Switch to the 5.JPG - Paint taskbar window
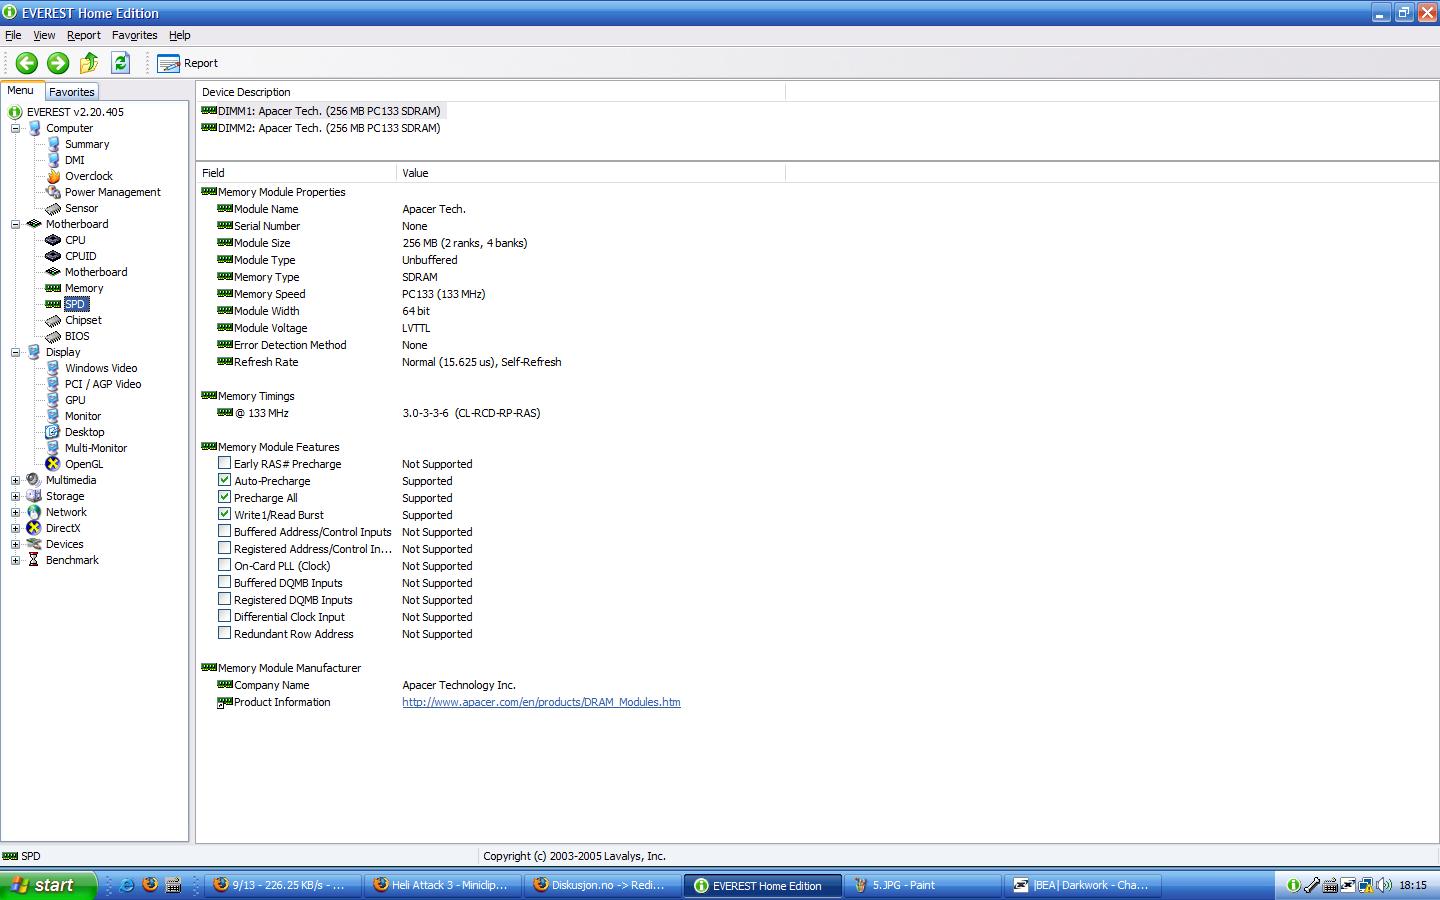 (x=922, y=885)
